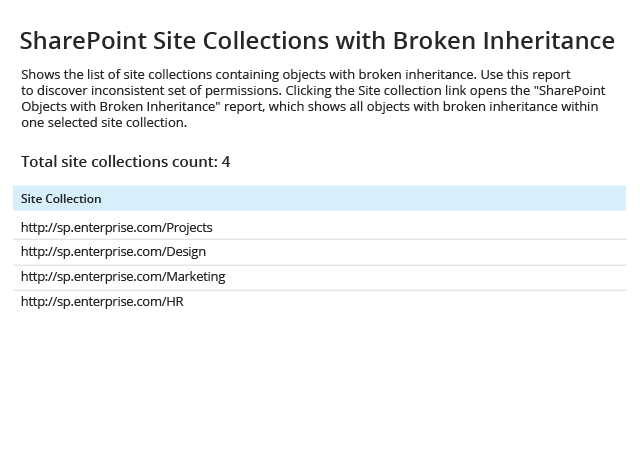Open the Projects site collection link
Screen dimensions: 640x450
117,227
